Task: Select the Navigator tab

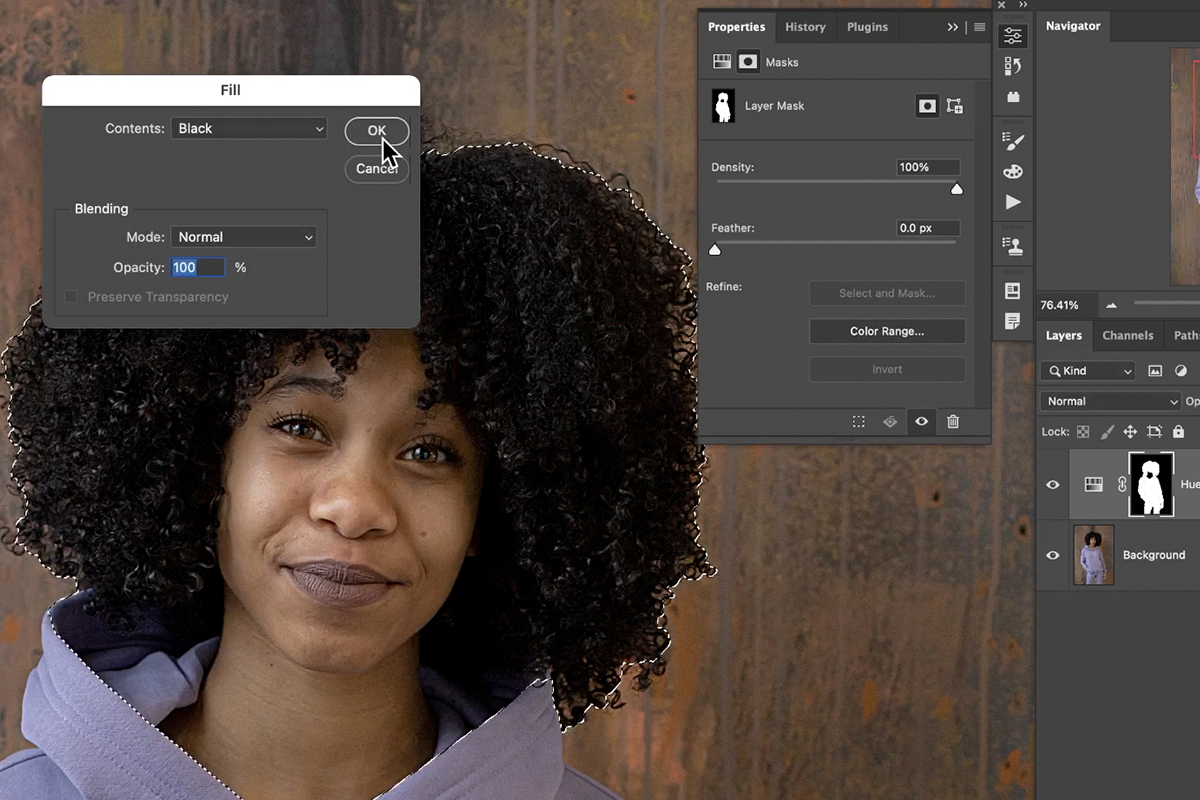Action: (1073, 26)
